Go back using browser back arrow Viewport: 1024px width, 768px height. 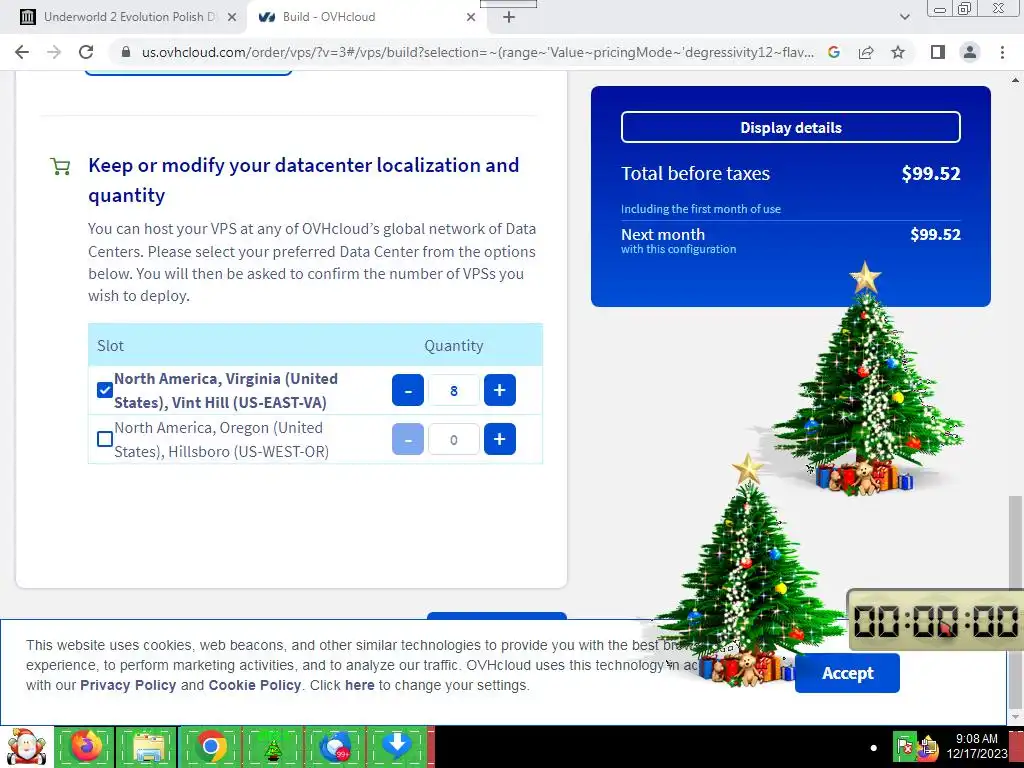tap(22, 52)
